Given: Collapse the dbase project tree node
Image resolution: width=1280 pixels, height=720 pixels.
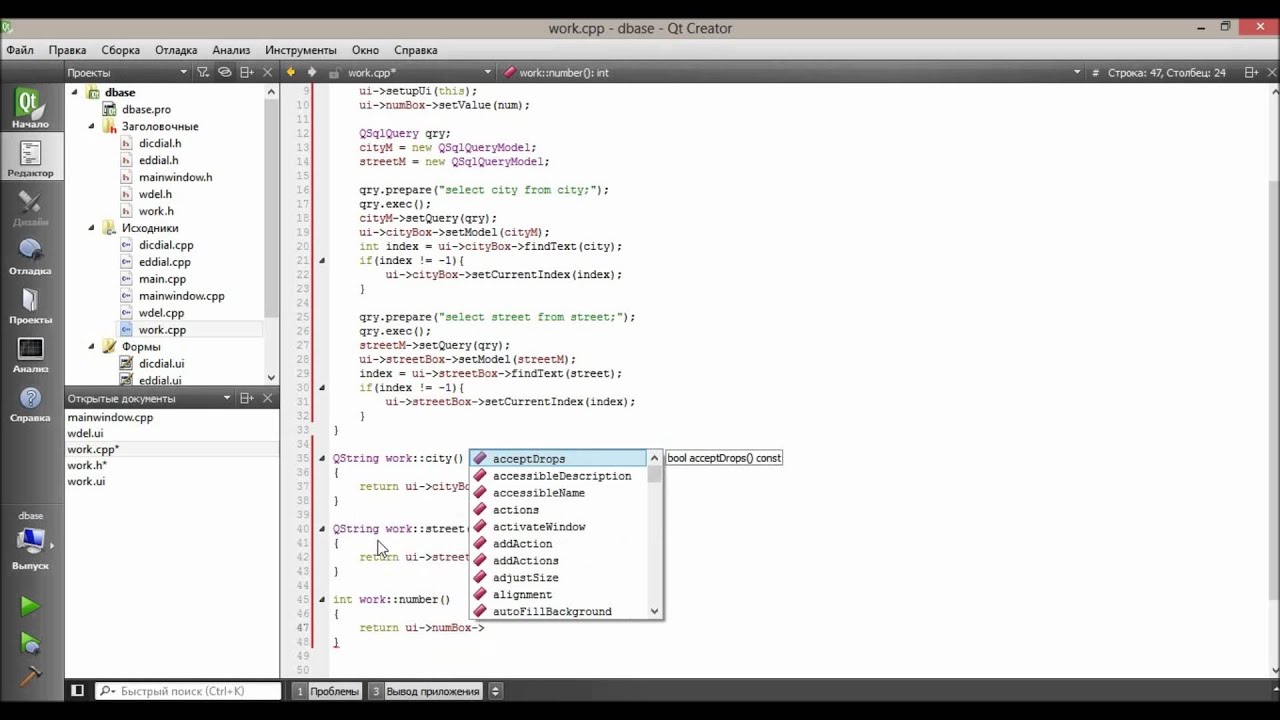Looking at the screenshot, I should tap(74, 92).
